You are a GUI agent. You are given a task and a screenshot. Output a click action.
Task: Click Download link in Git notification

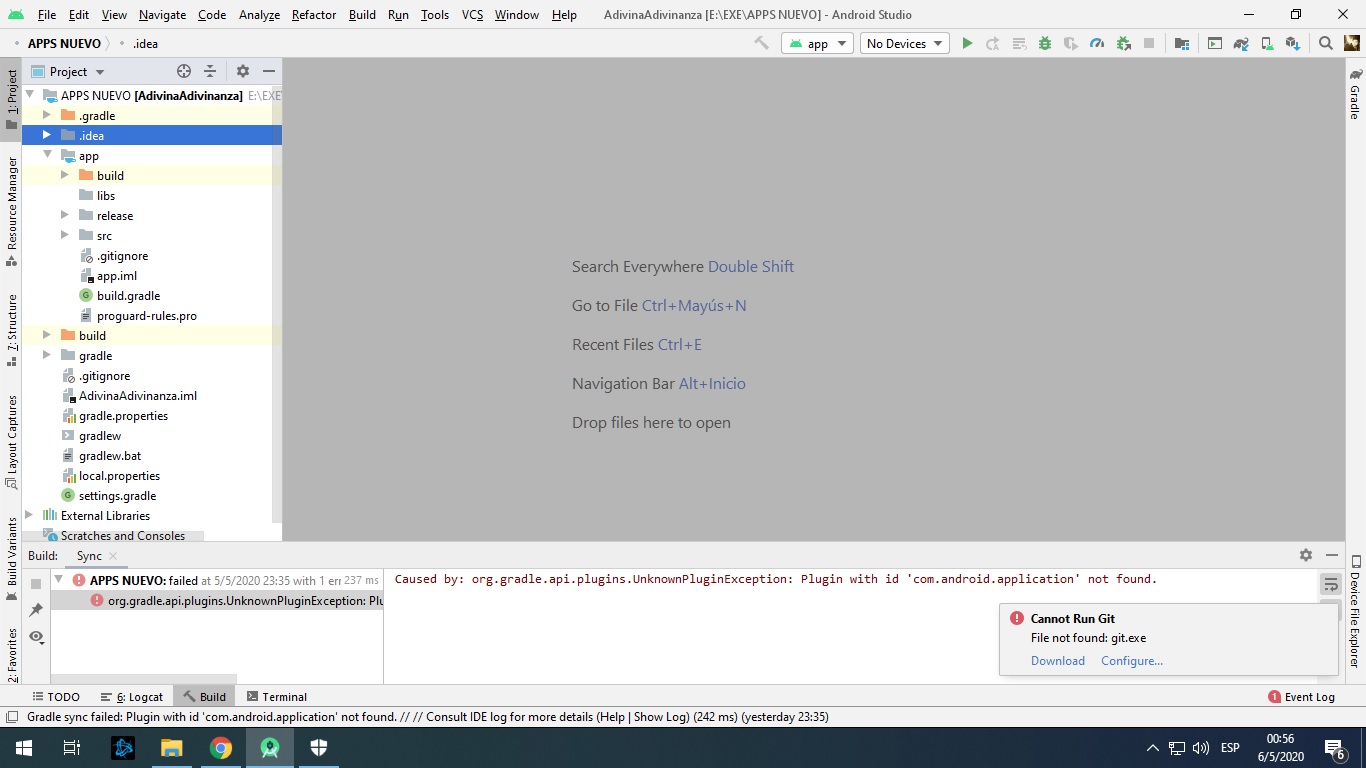pyautogui.click(x=1058, y=660)
